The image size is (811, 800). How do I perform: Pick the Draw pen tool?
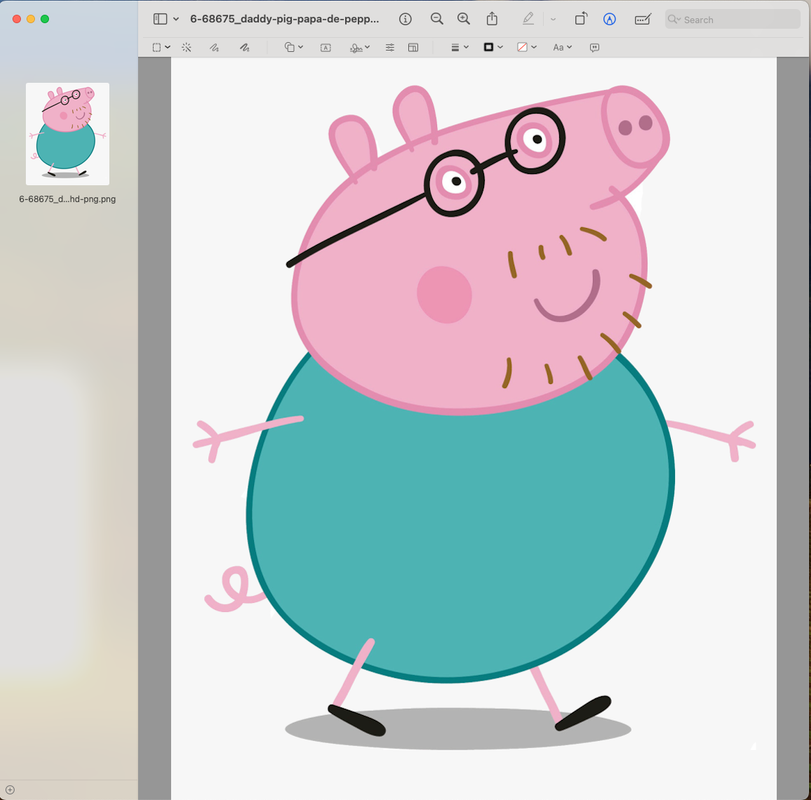click(x=245, y=48)
